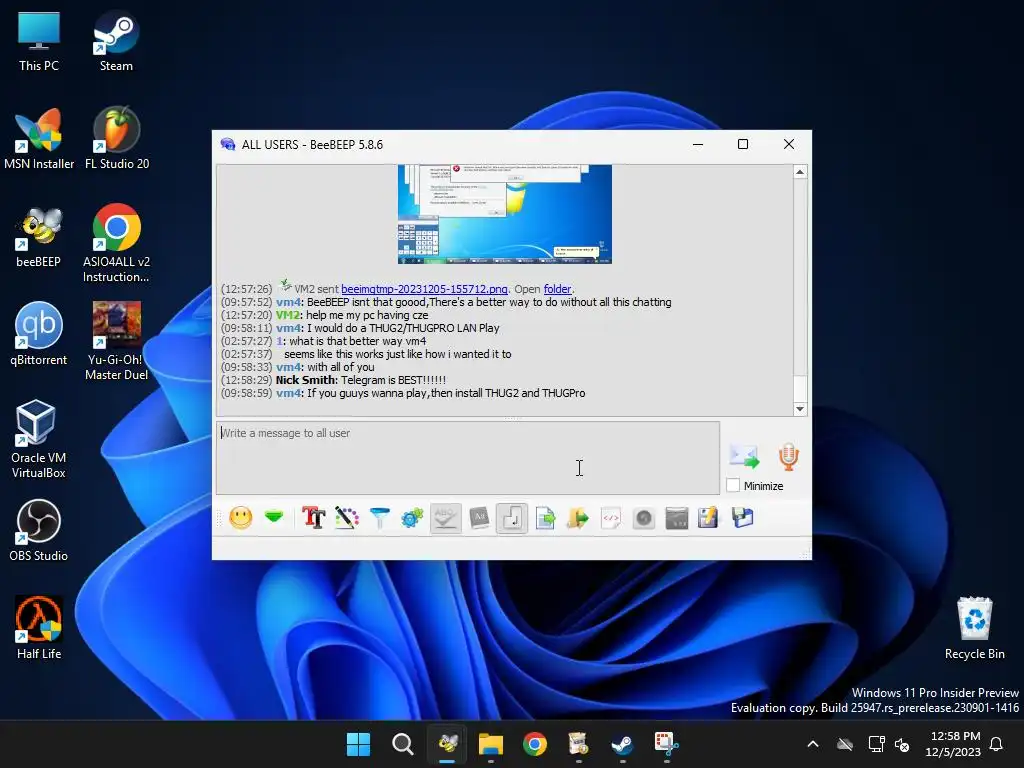Select the ASIO4ALL v2 Instruction shortcut
The height and width of the screenshot is (768, 1024).
(116, 243)
